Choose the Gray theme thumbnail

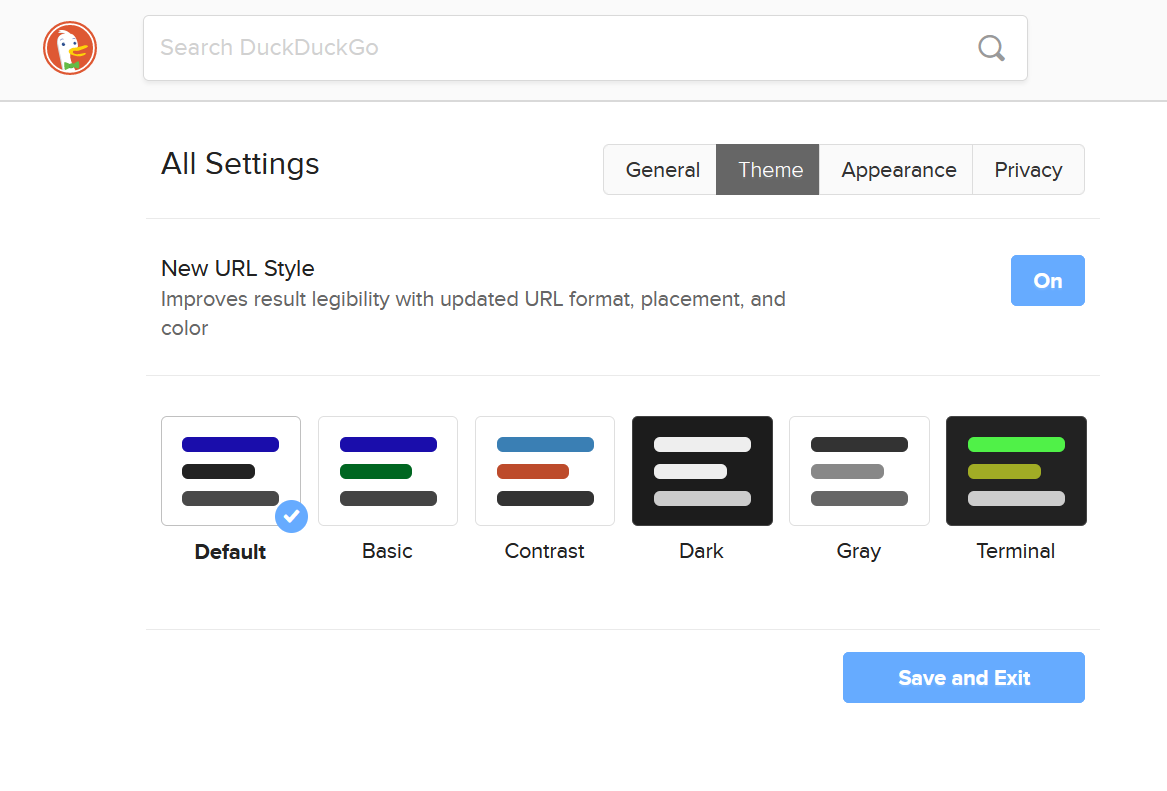tap(859, 471)
